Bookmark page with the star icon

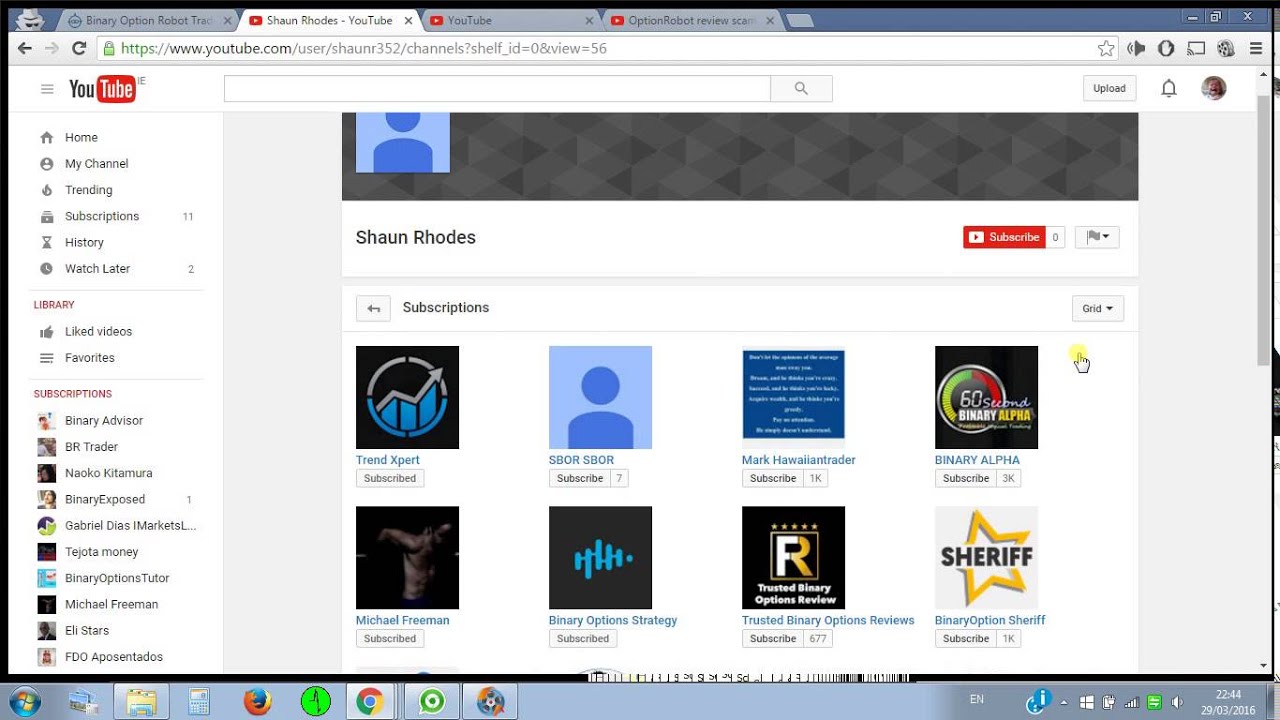1105,48
